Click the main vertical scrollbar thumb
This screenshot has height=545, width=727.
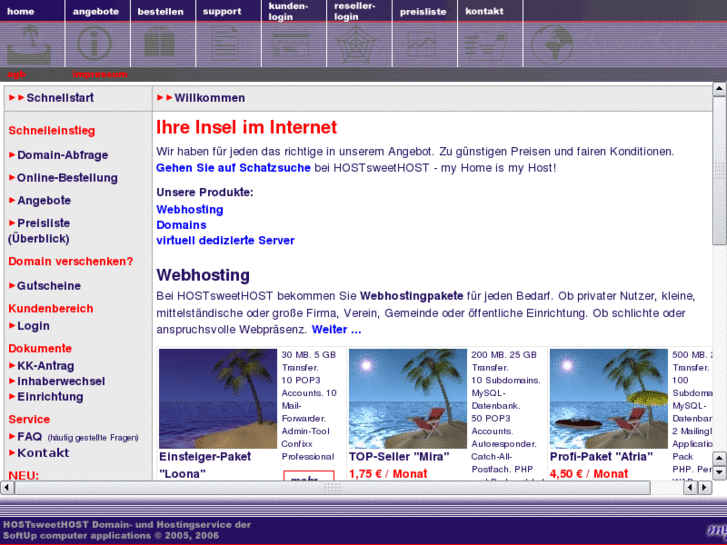[719, 170]
